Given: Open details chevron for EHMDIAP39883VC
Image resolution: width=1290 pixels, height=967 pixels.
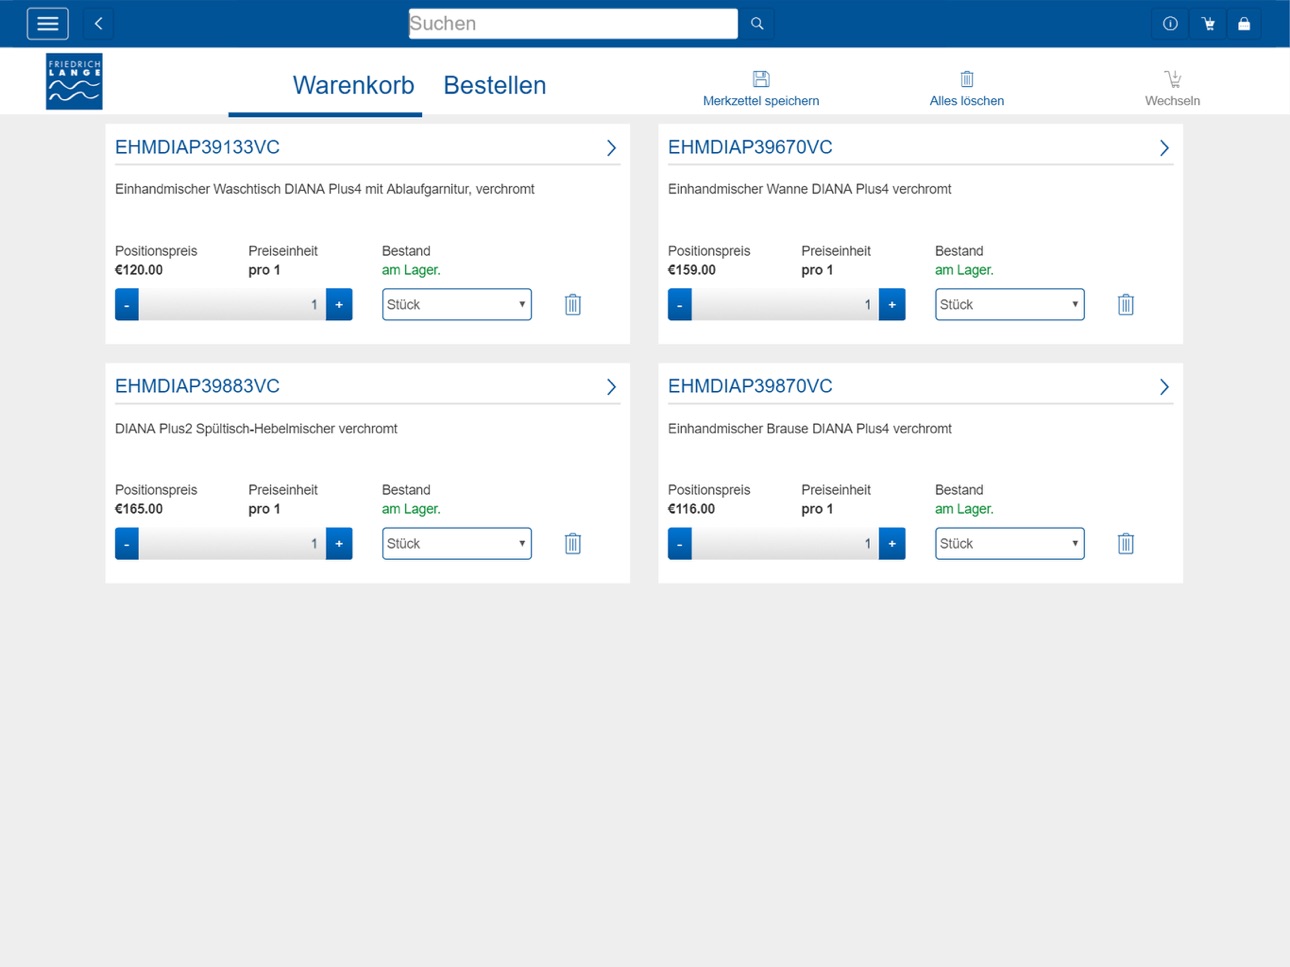Looking at the screenshot, I should [611, 387].
